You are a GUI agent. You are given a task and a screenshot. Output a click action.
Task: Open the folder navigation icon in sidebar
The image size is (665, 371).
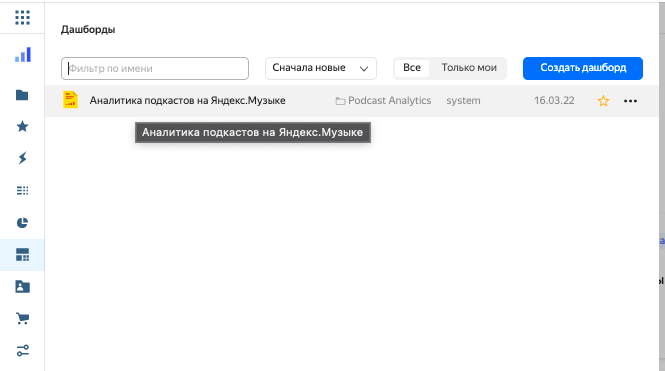click(22, 95)
